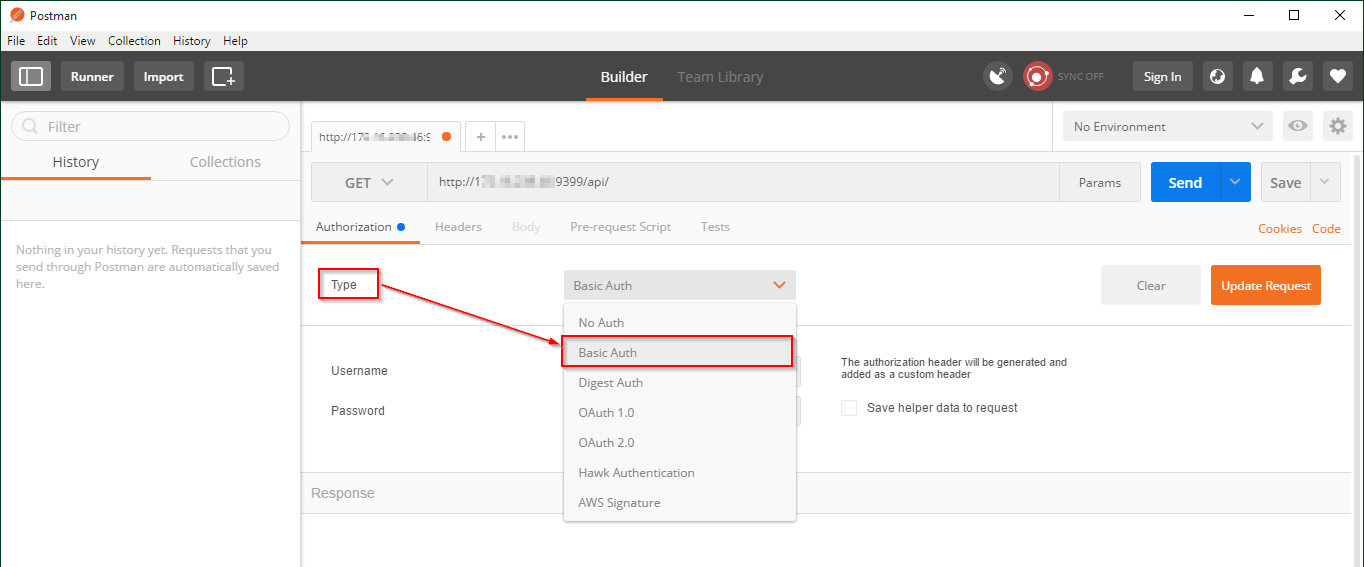Open the View menu
Viewport: 1364px width, 567px height.
pyautogui.click(x=83, y=41)
